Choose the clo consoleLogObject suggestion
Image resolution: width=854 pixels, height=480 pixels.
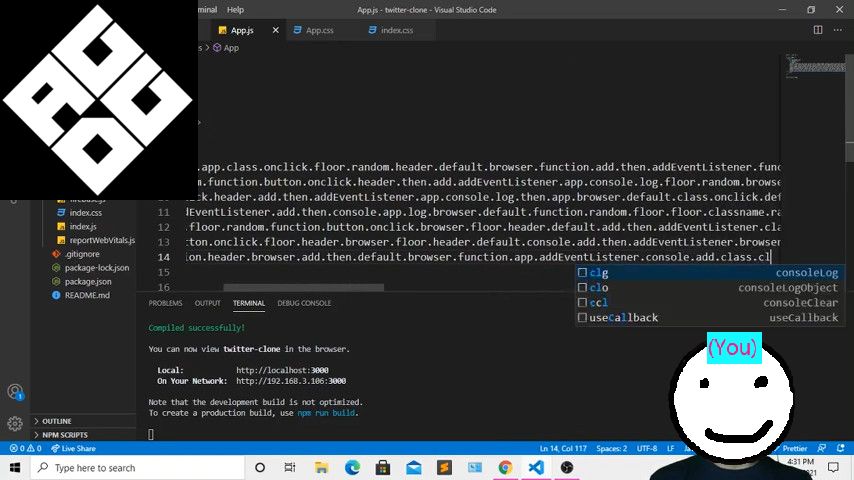(710, 288)
